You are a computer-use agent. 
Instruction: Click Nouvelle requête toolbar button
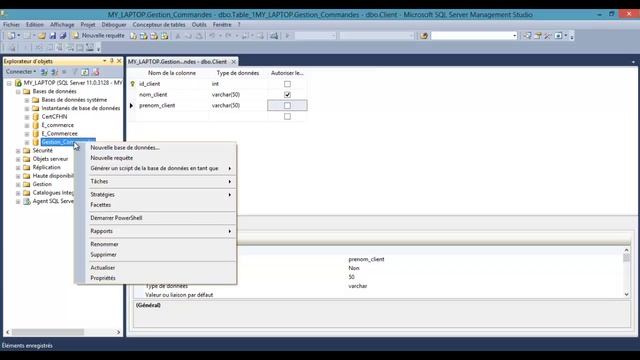[98, 36]
